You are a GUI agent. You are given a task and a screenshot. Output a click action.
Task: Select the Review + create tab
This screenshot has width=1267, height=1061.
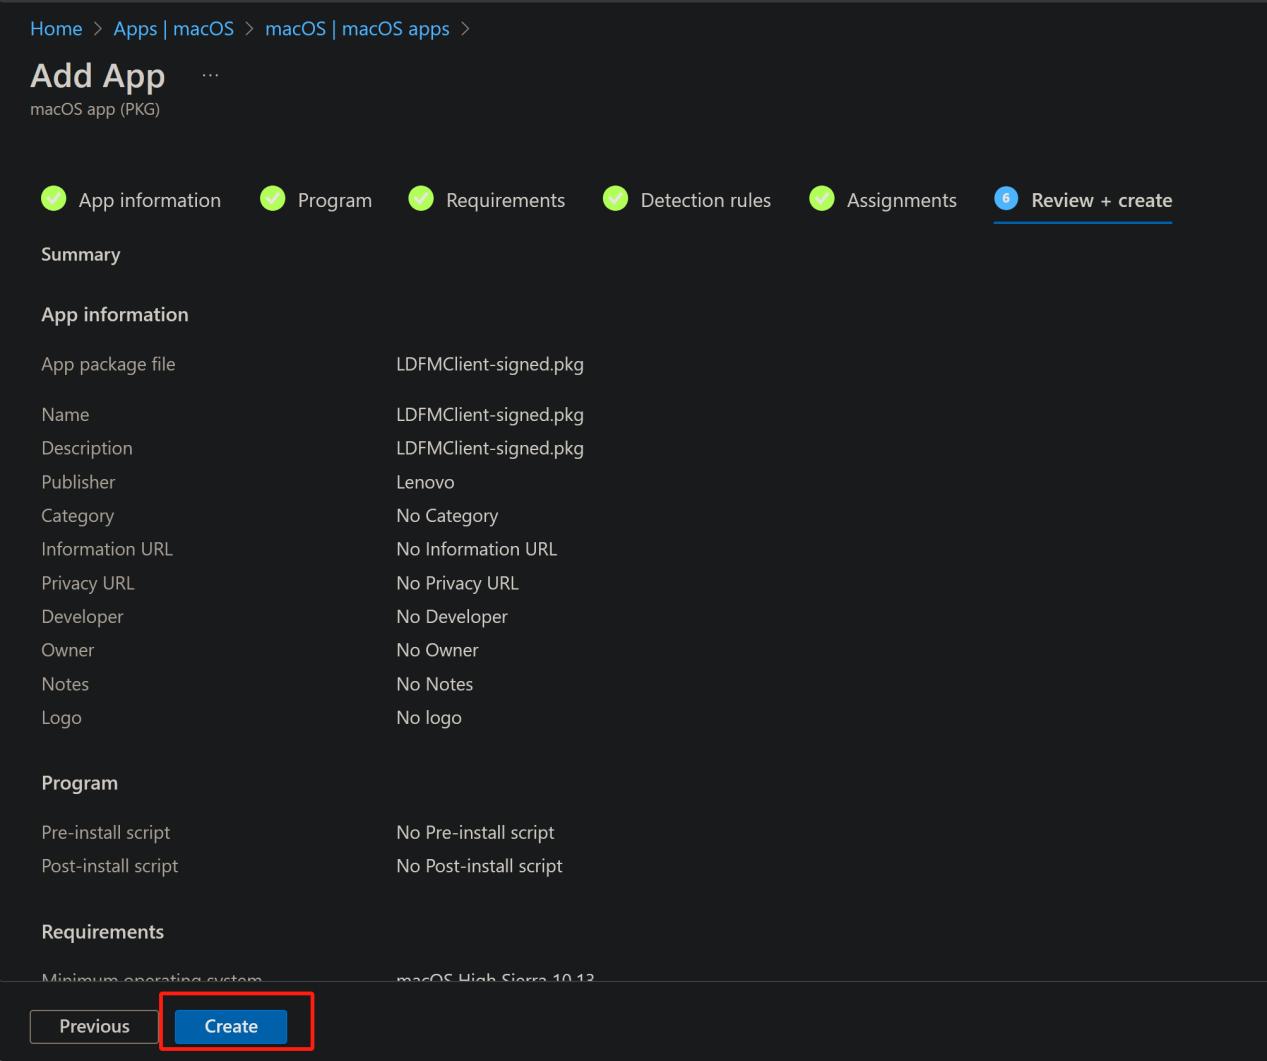click(1101, 200)
